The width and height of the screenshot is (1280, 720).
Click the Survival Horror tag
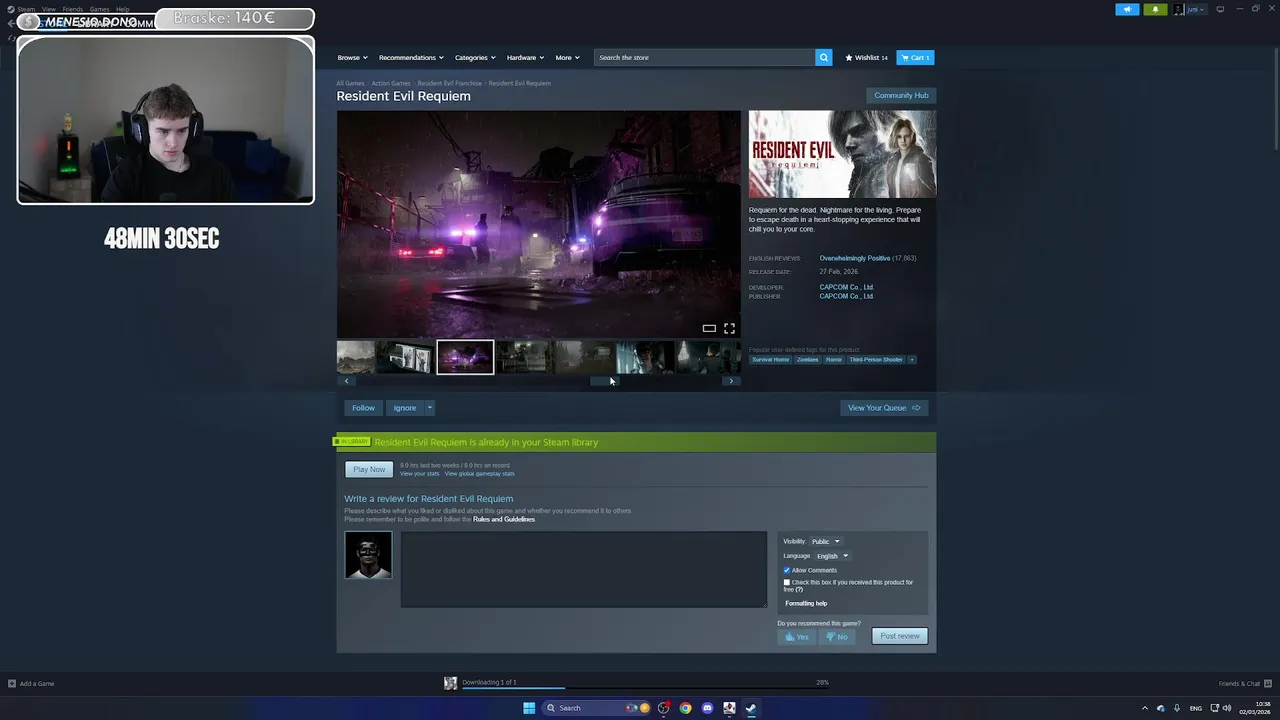tap(771, 359)
